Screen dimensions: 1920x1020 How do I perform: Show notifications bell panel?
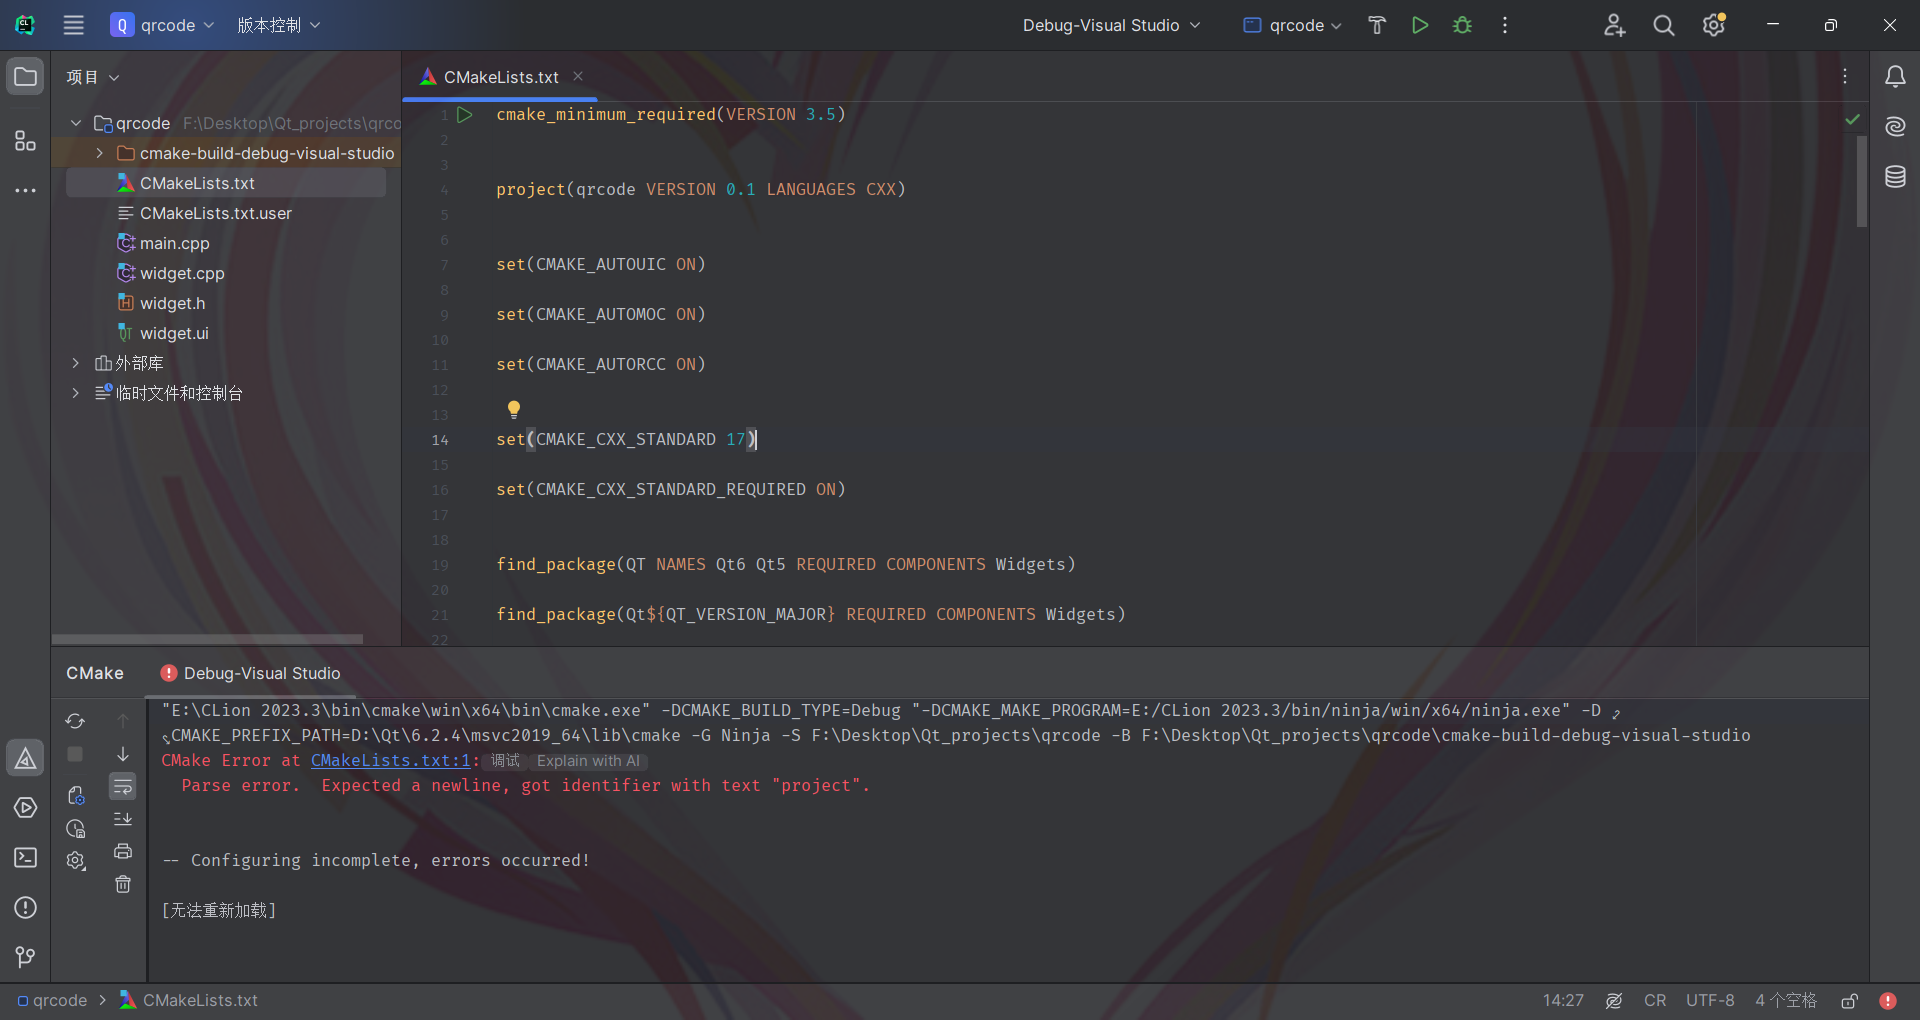(x=1895, y=77)
